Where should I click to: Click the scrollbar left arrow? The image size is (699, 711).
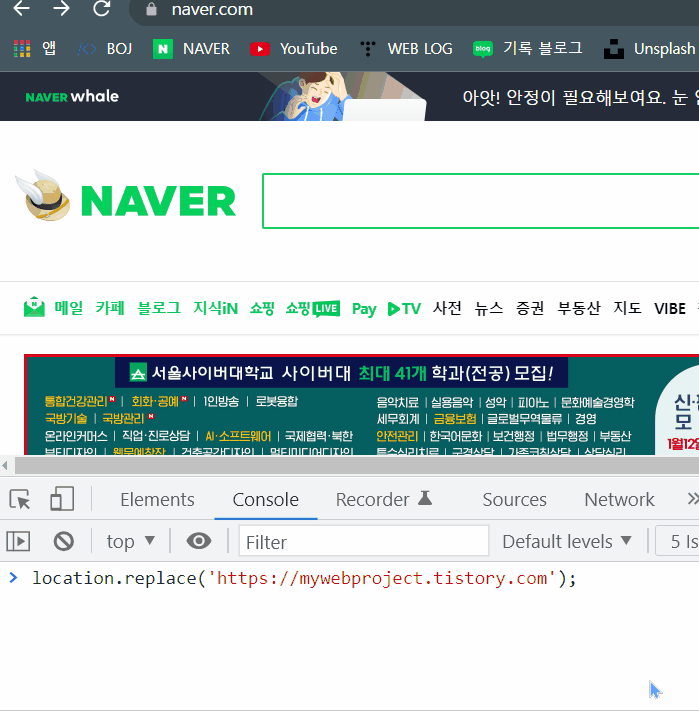tap(5, 465)
